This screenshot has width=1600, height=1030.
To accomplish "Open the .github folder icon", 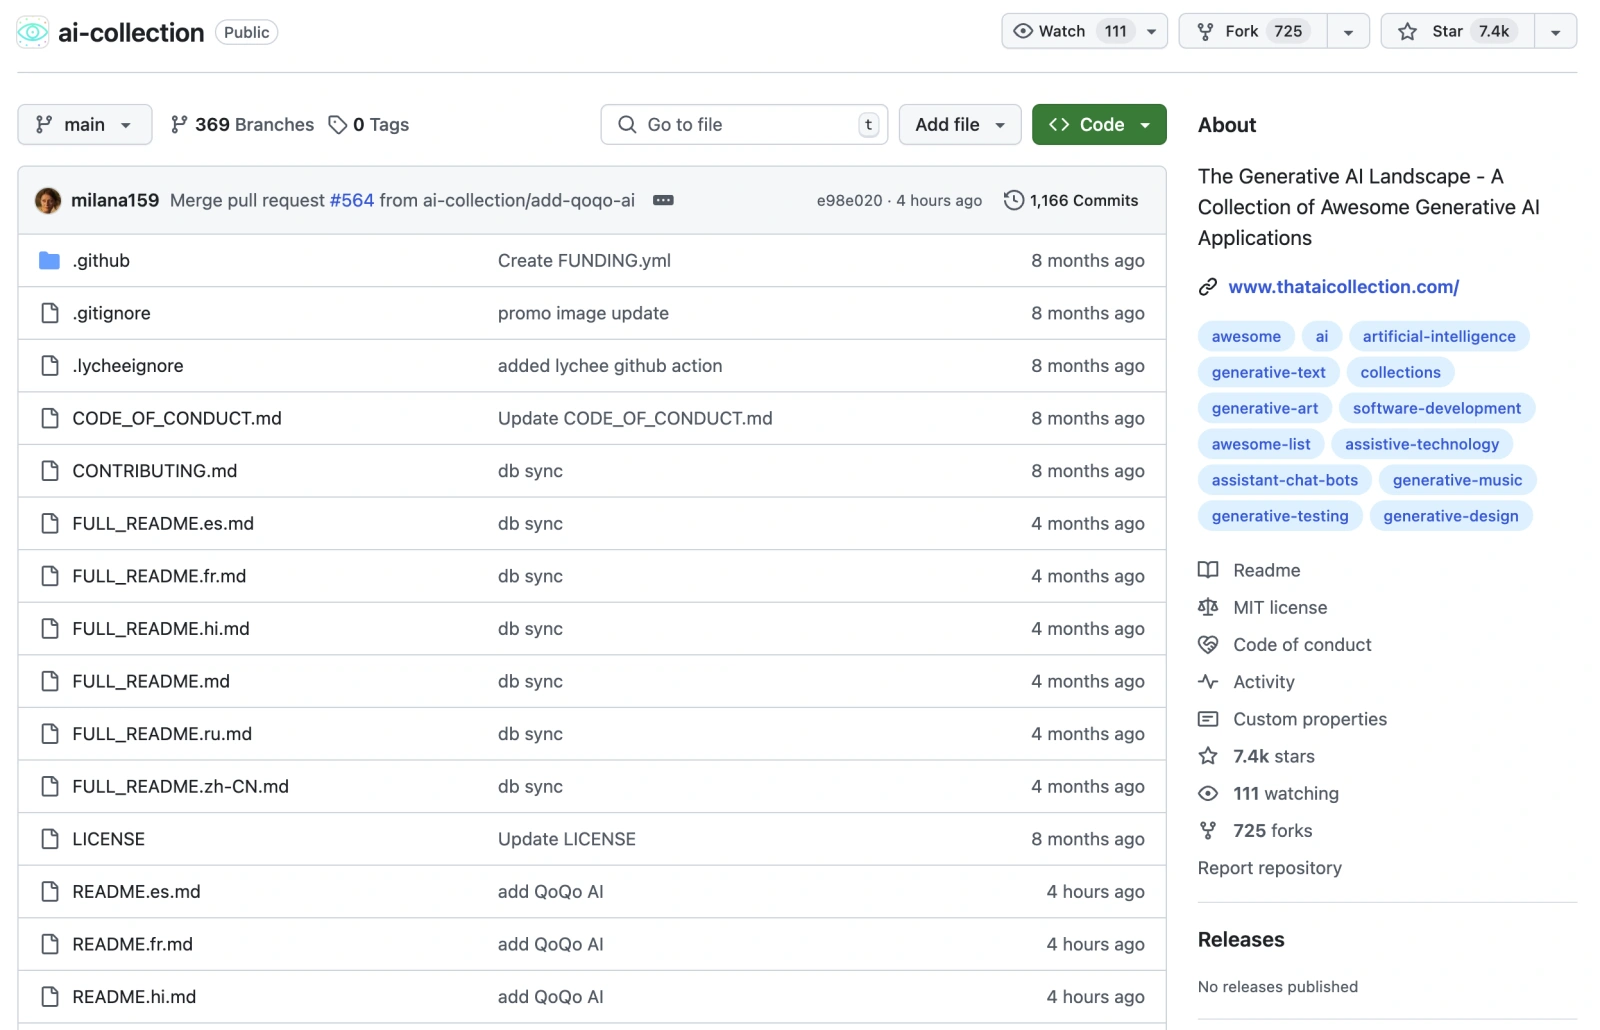I will (49, 261).
